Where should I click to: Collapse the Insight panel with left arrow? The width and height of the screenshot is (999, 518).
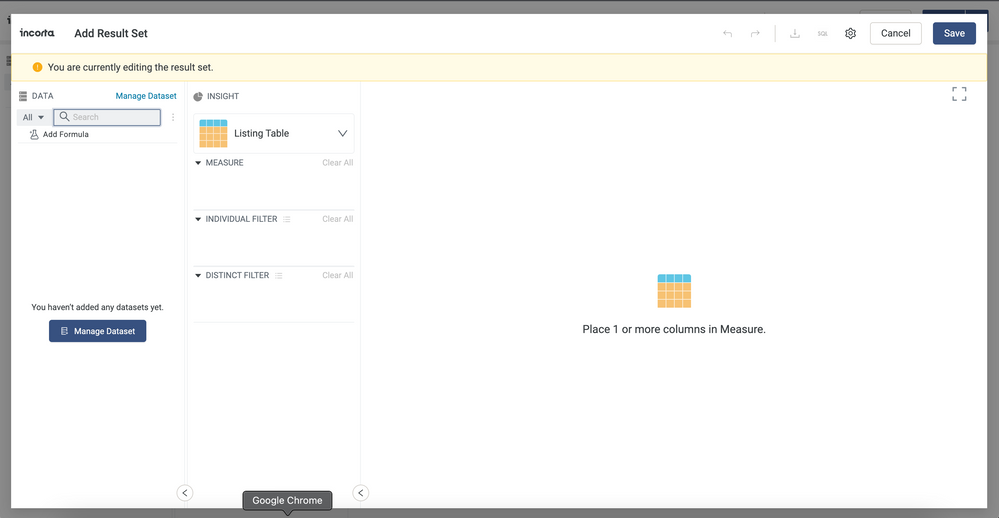click(361, 492)
